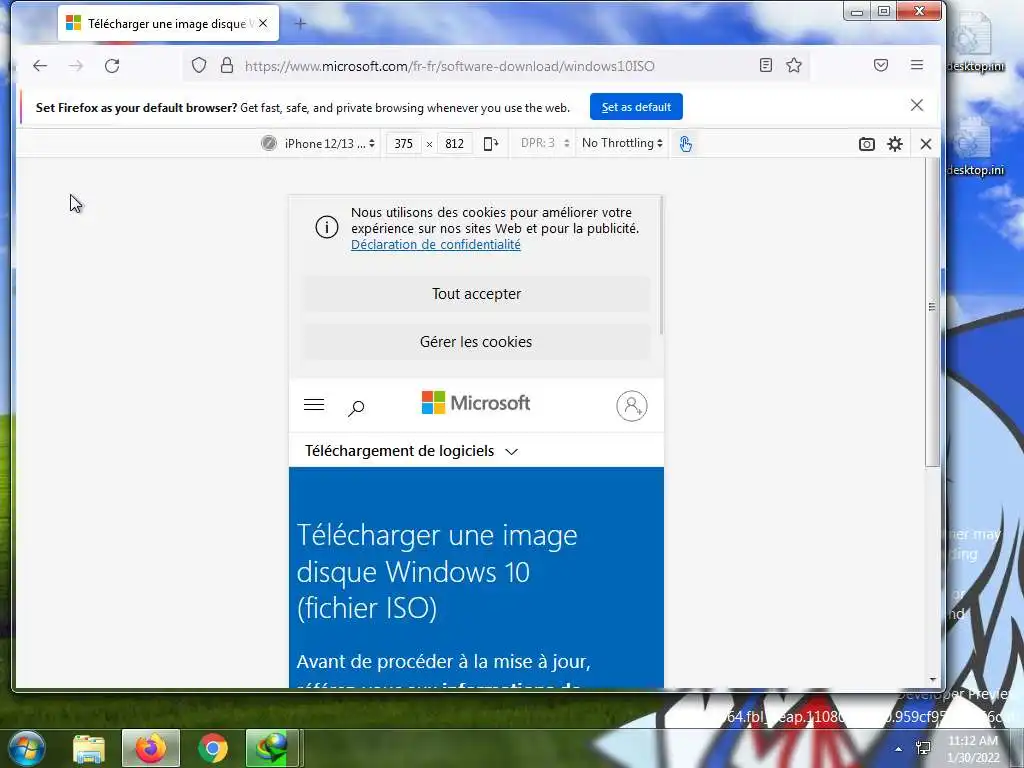Open File Explorer from taskbar

89,748
